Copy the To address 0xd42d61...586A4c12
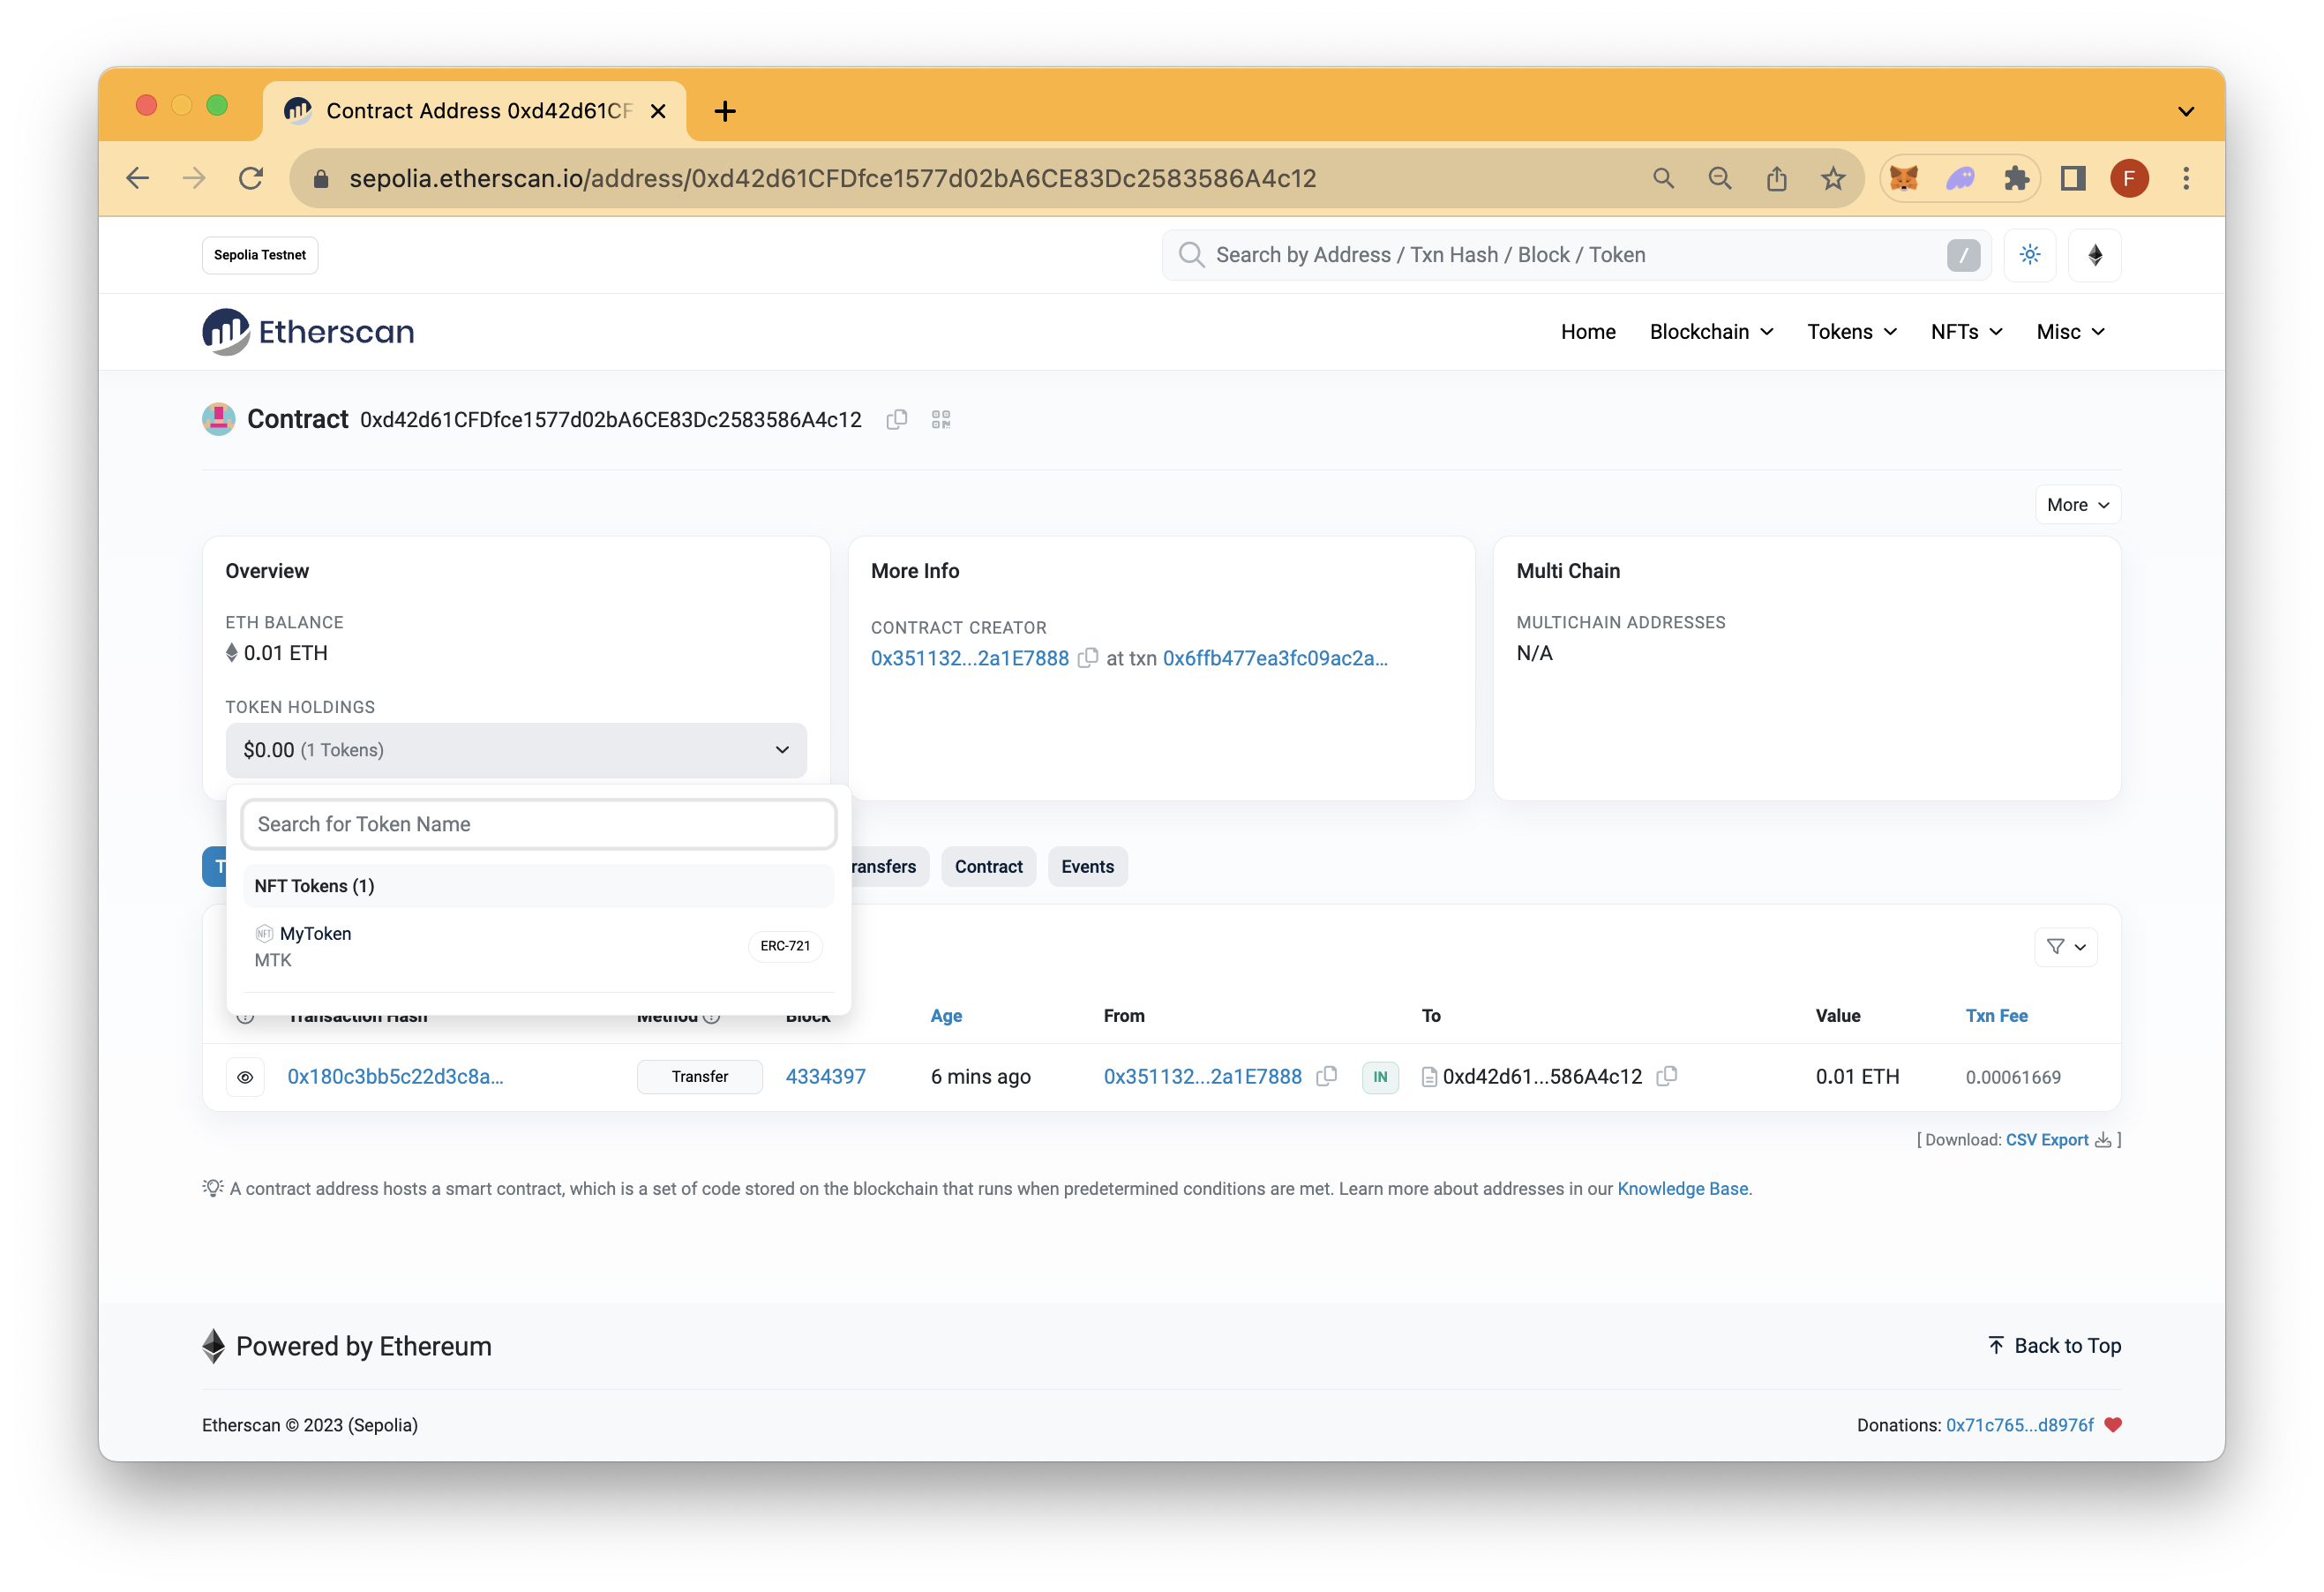Screen dimensions: 2324x1592 pyautogui.click(x=1666, y=1076)
